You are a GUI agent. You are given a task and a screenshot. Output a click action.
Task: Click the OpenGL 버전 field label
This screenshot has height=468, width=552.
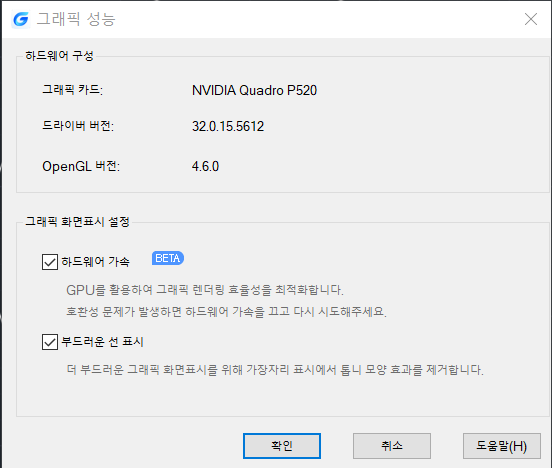pos(81,166)
